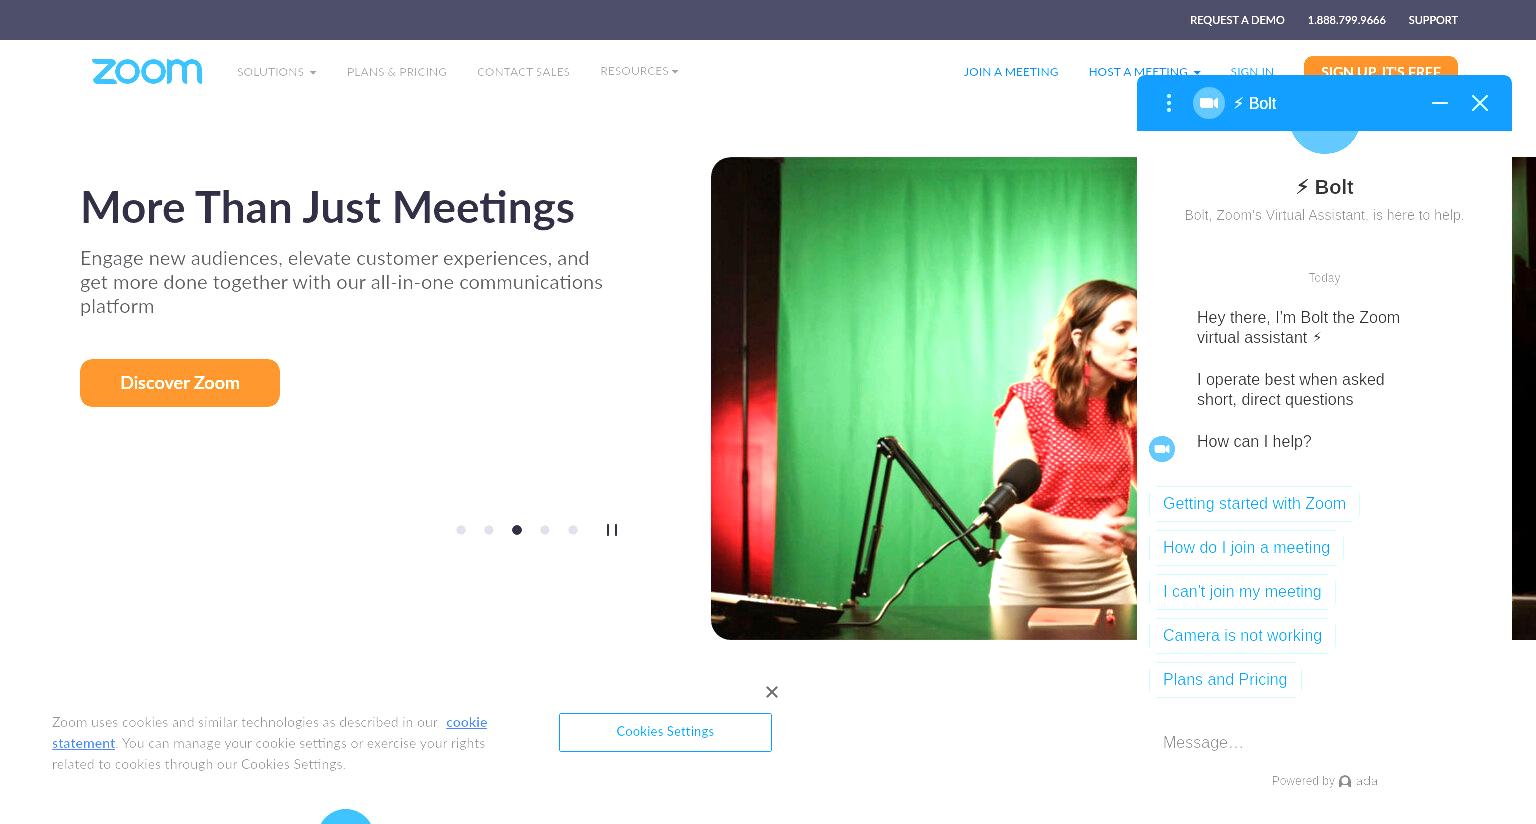Choose 'I can't join my meeting' reply
The width and height of the screenshot is (1536, 824).
tap(1242, 592)
